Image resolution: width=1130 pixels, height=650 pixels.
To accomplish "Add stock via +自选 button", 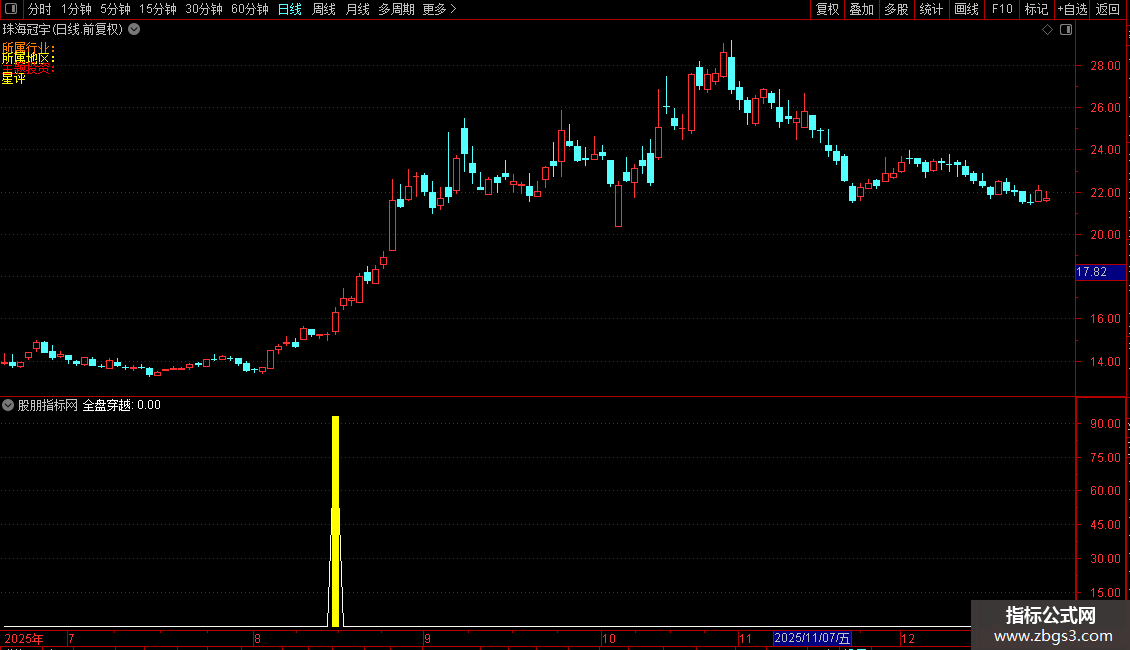I will [x=1072, y=9].
